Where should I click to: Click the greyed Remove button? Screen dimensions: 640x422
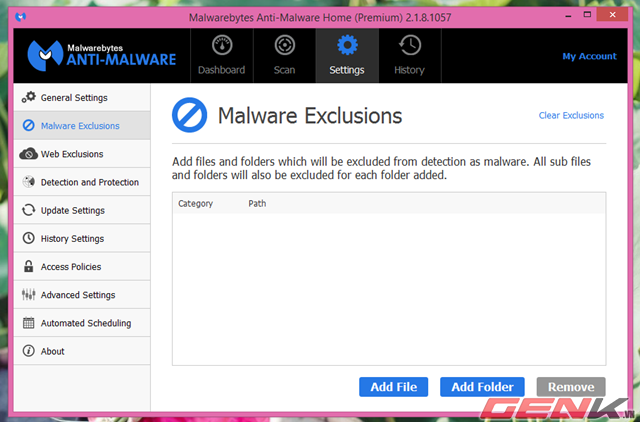(x=571, y=386)
